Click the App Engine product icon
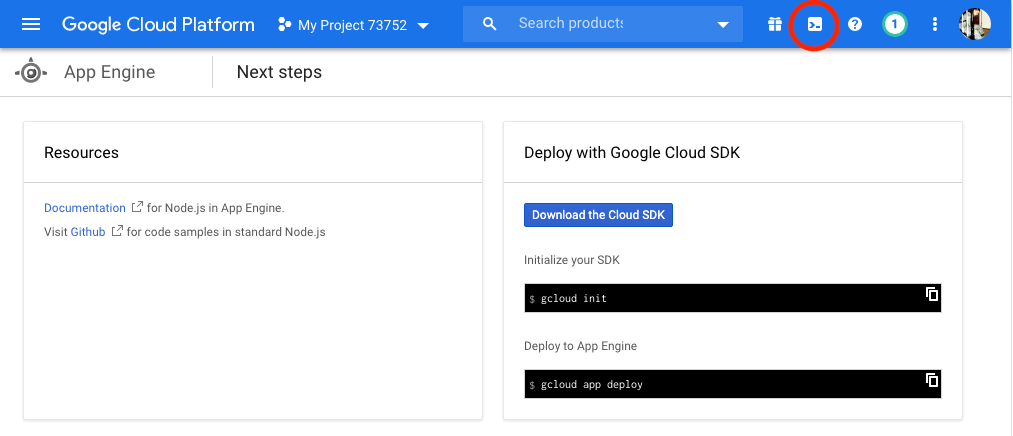The width and height of the screenshot is (1013, 436). (30, 72)
